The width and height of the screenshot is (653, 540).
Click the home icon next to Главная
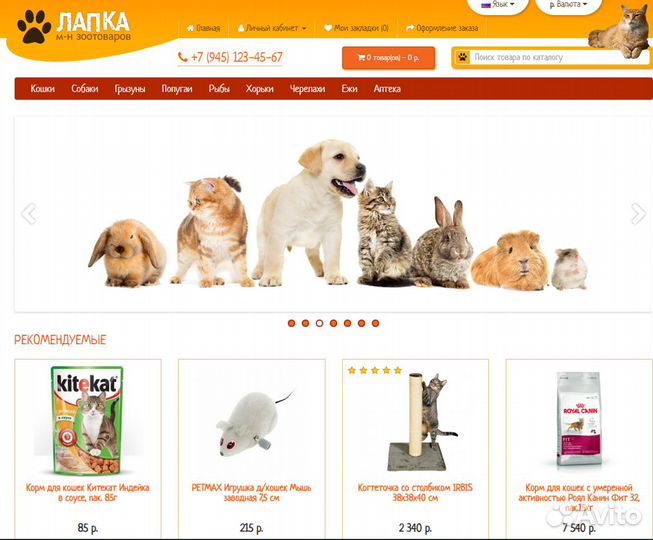[x=190, y=28]
